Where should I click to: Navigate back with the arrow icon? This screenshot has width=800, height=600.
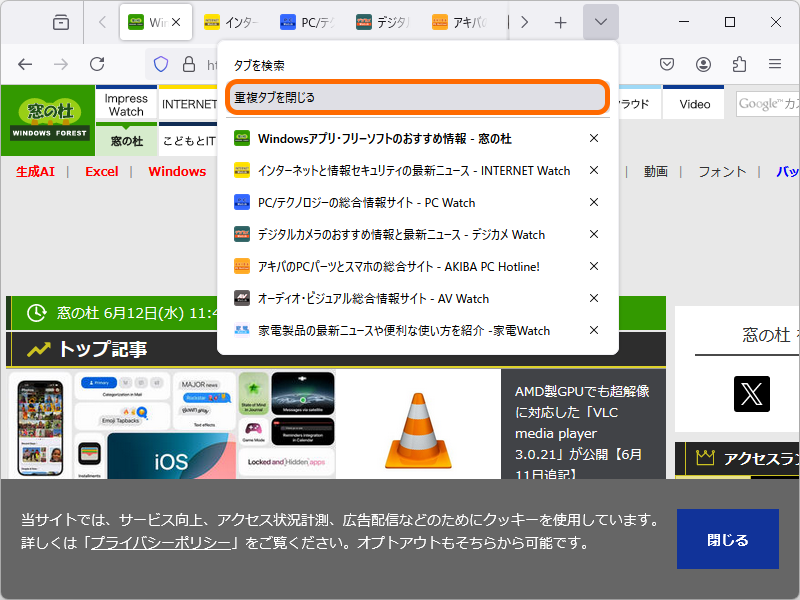point(25,63)
